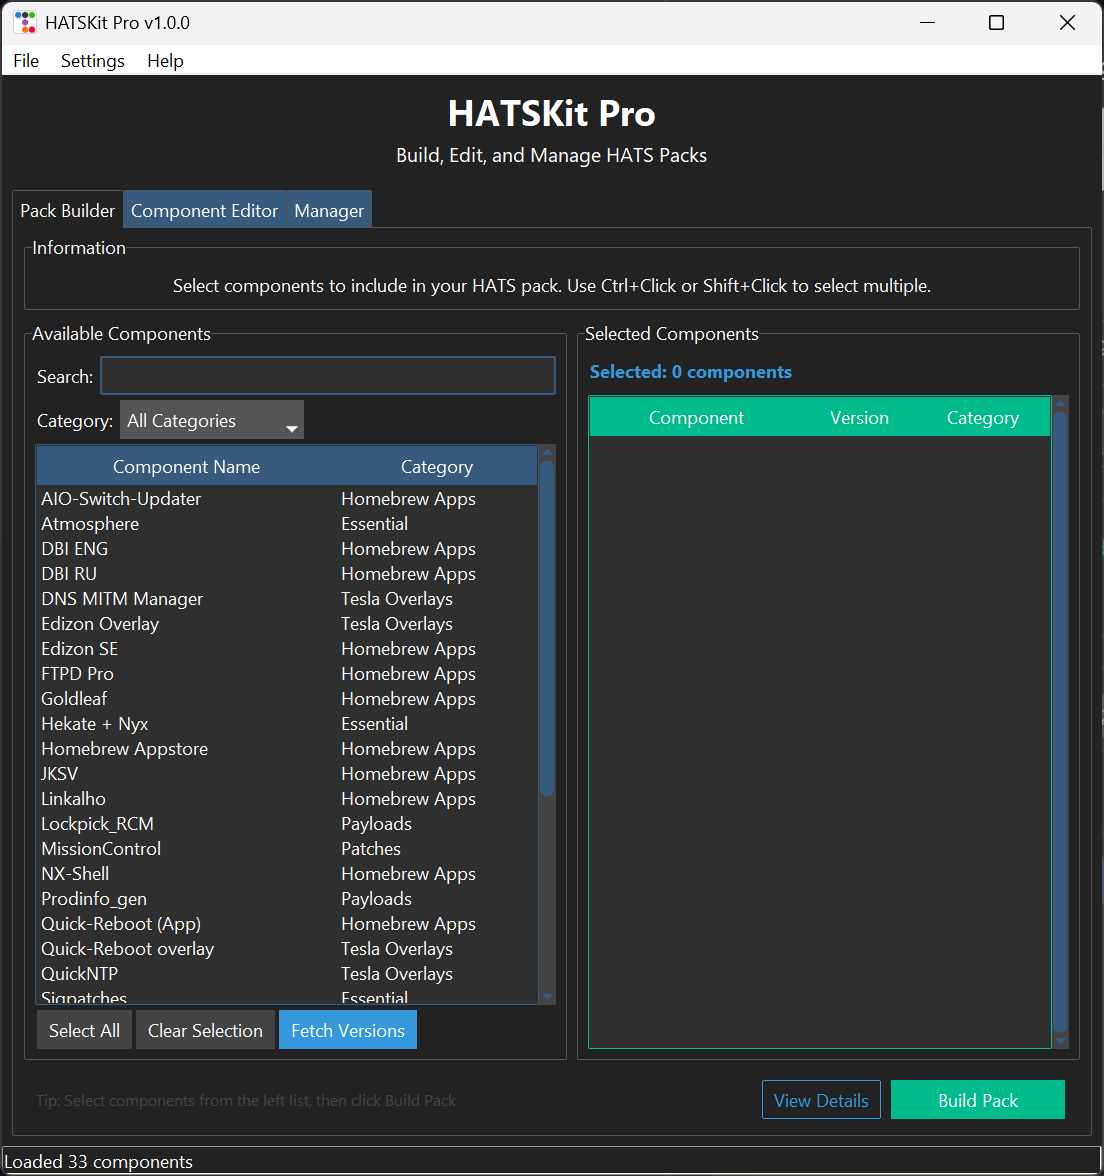Click the green Build Pack button
The image size is (1104, 1176).
pyautogui.click(x=977, y=1101)
